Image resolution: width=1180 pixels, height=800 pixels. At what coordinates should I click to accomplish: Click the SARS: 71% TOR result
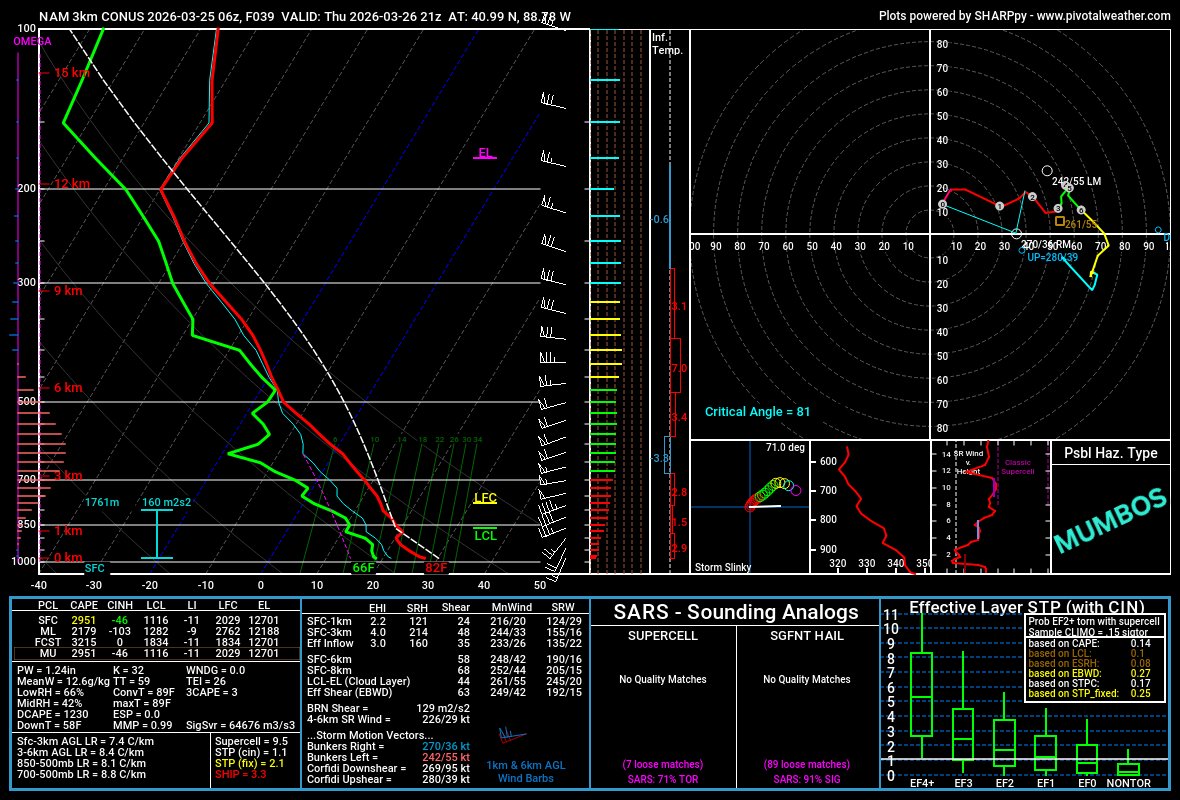pyautogui.click(x=663, y=779)
